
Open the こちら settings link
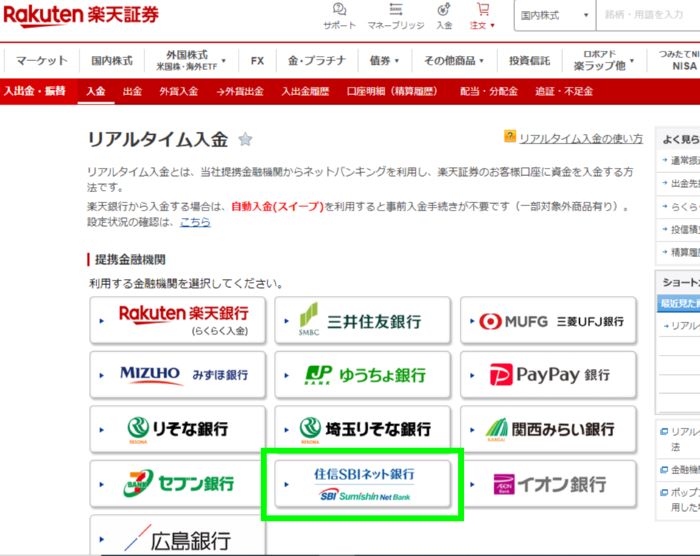click(x=195, y=222)
